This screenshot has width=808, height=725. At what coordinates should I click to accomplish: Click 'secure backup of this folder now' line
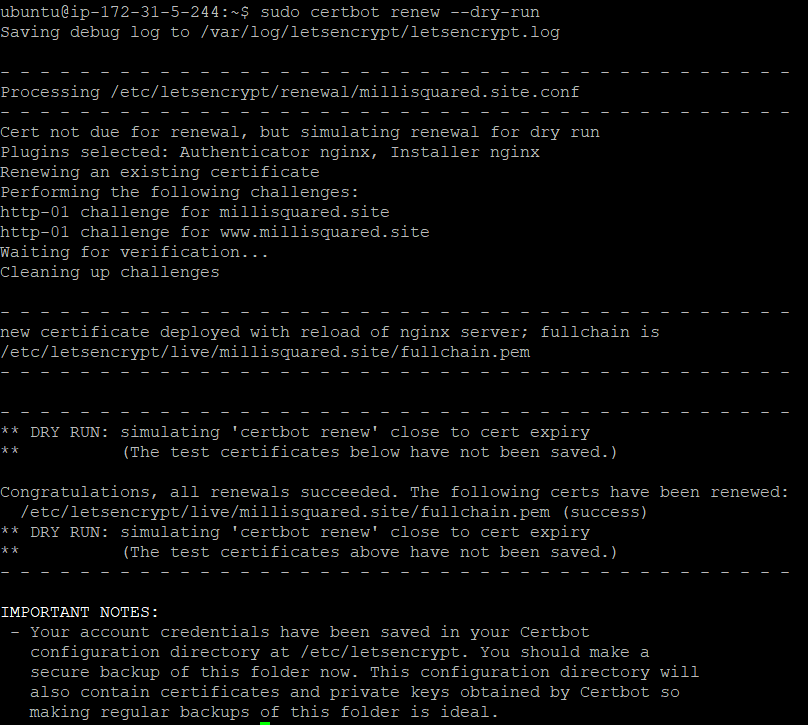point(364,672)
